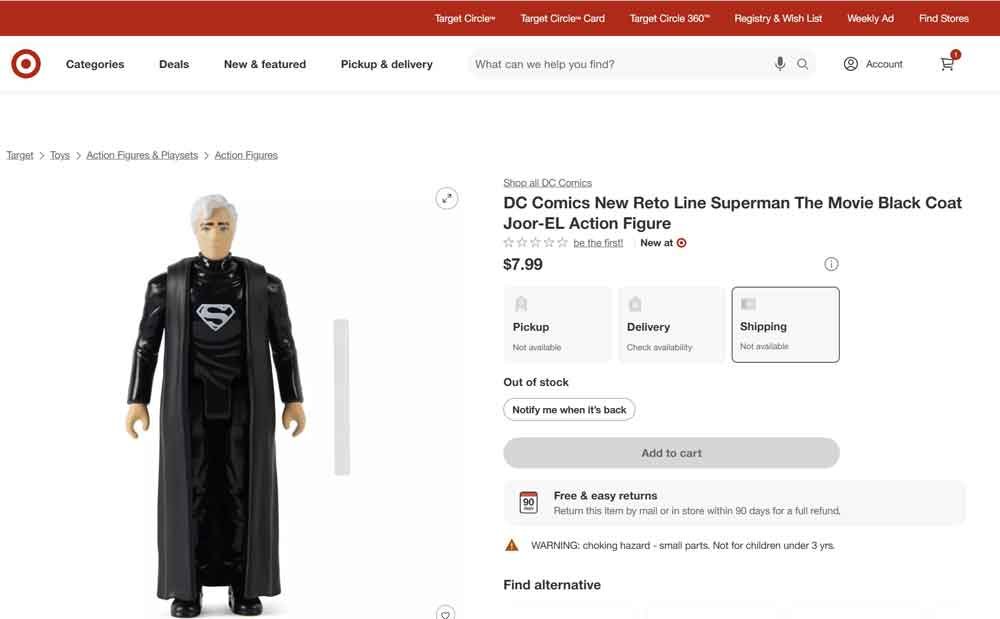Click the star rating row
Screen dimensions: 1000x619
pos(536,243)
